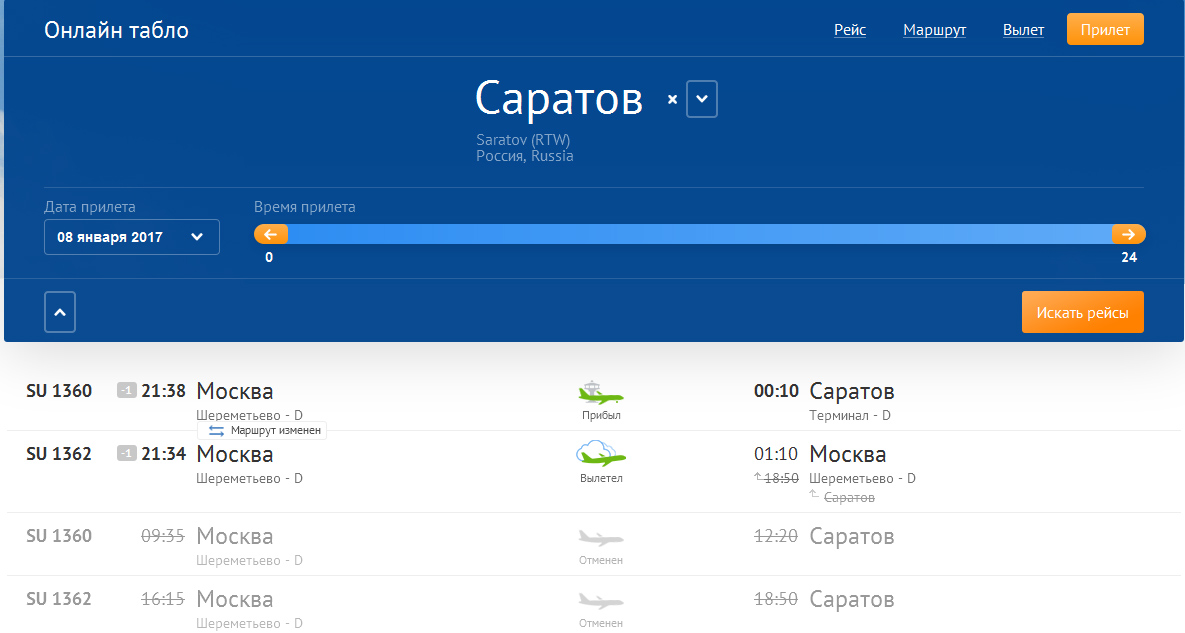Collapse the search panel with up chevron
Viewport: 1185px width, 633px height.
(60, 313)
